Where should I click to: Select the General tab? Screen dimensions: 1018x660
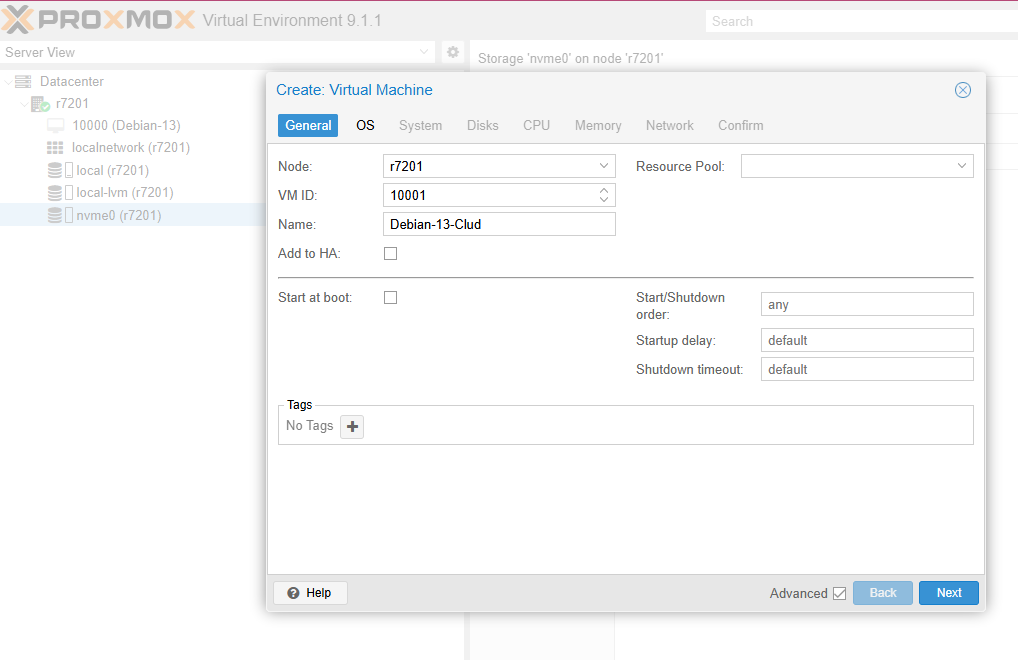[308, 125]
